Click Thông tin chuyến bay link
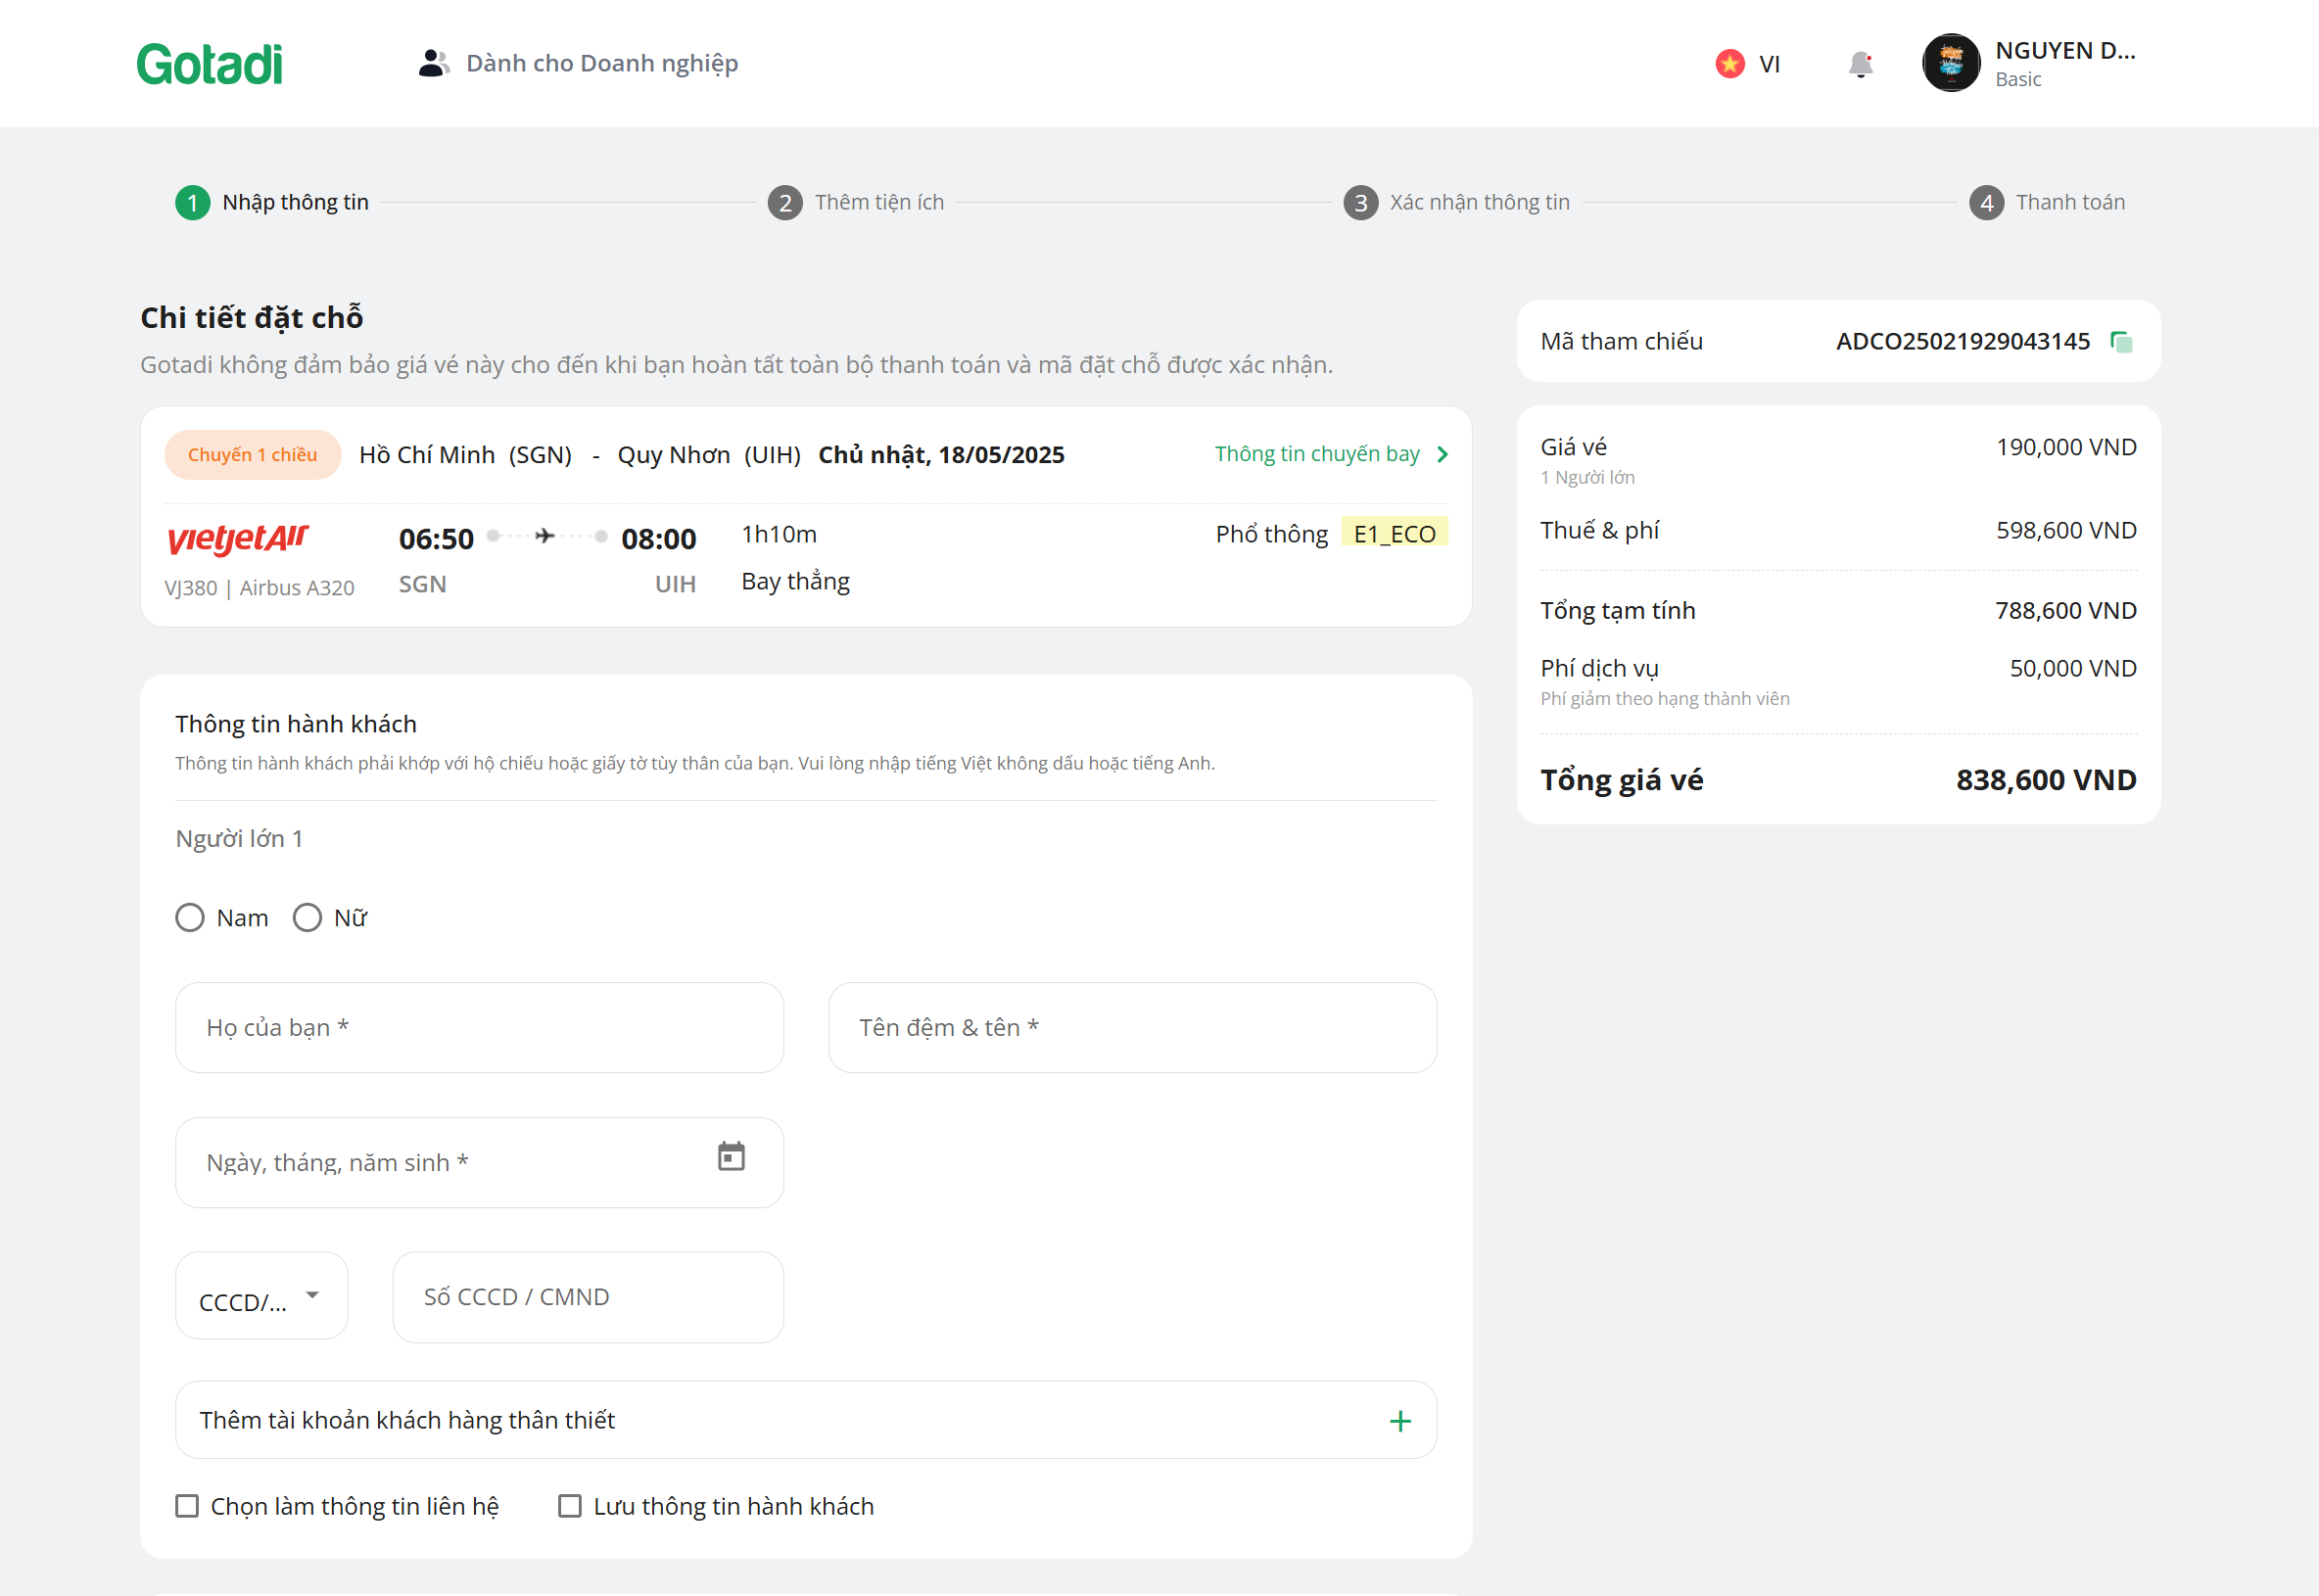This screenshot has height=1596, width=2319. pyautogui.click(x=1316, y=454)
